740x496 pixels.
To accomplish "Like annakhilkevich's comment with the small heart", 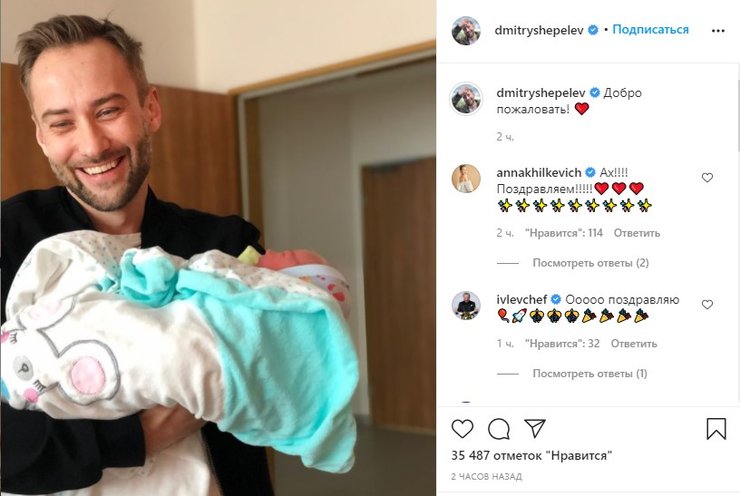I will point(707,177).
